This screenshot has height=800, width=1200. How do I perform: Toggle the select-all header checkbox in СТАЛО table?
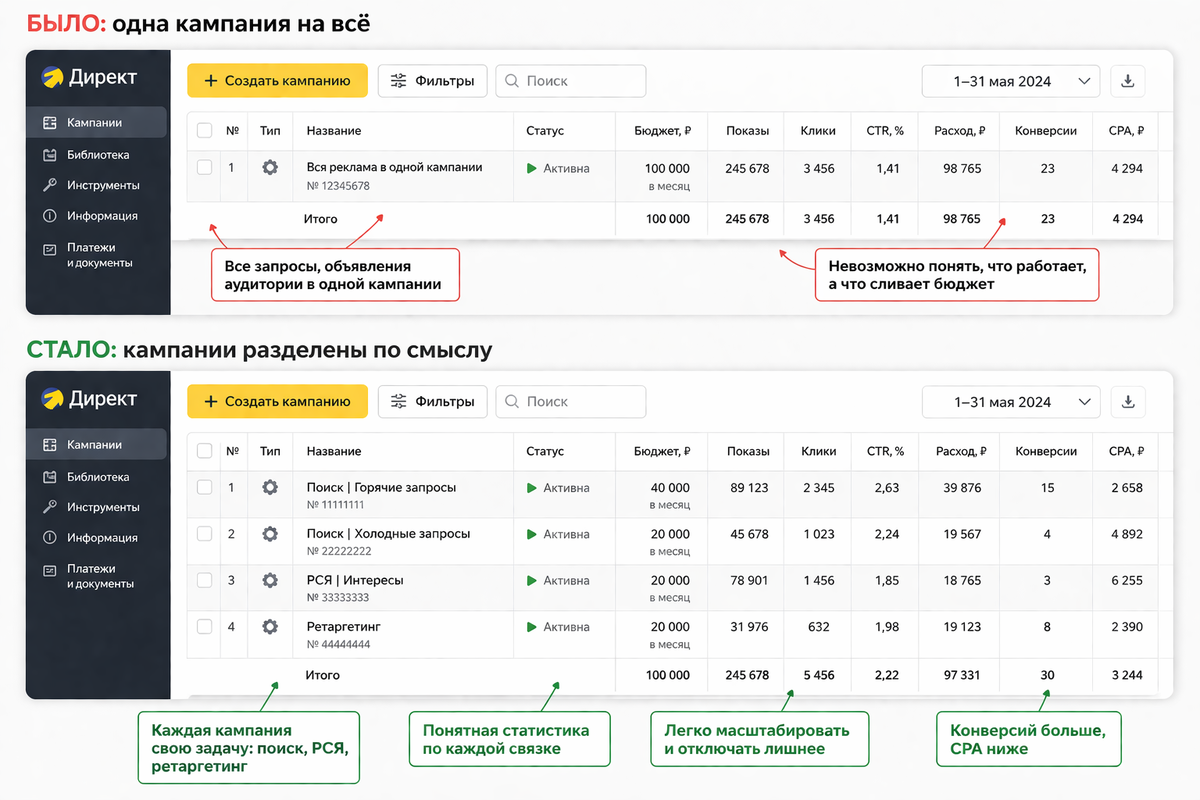pos(205,452)
